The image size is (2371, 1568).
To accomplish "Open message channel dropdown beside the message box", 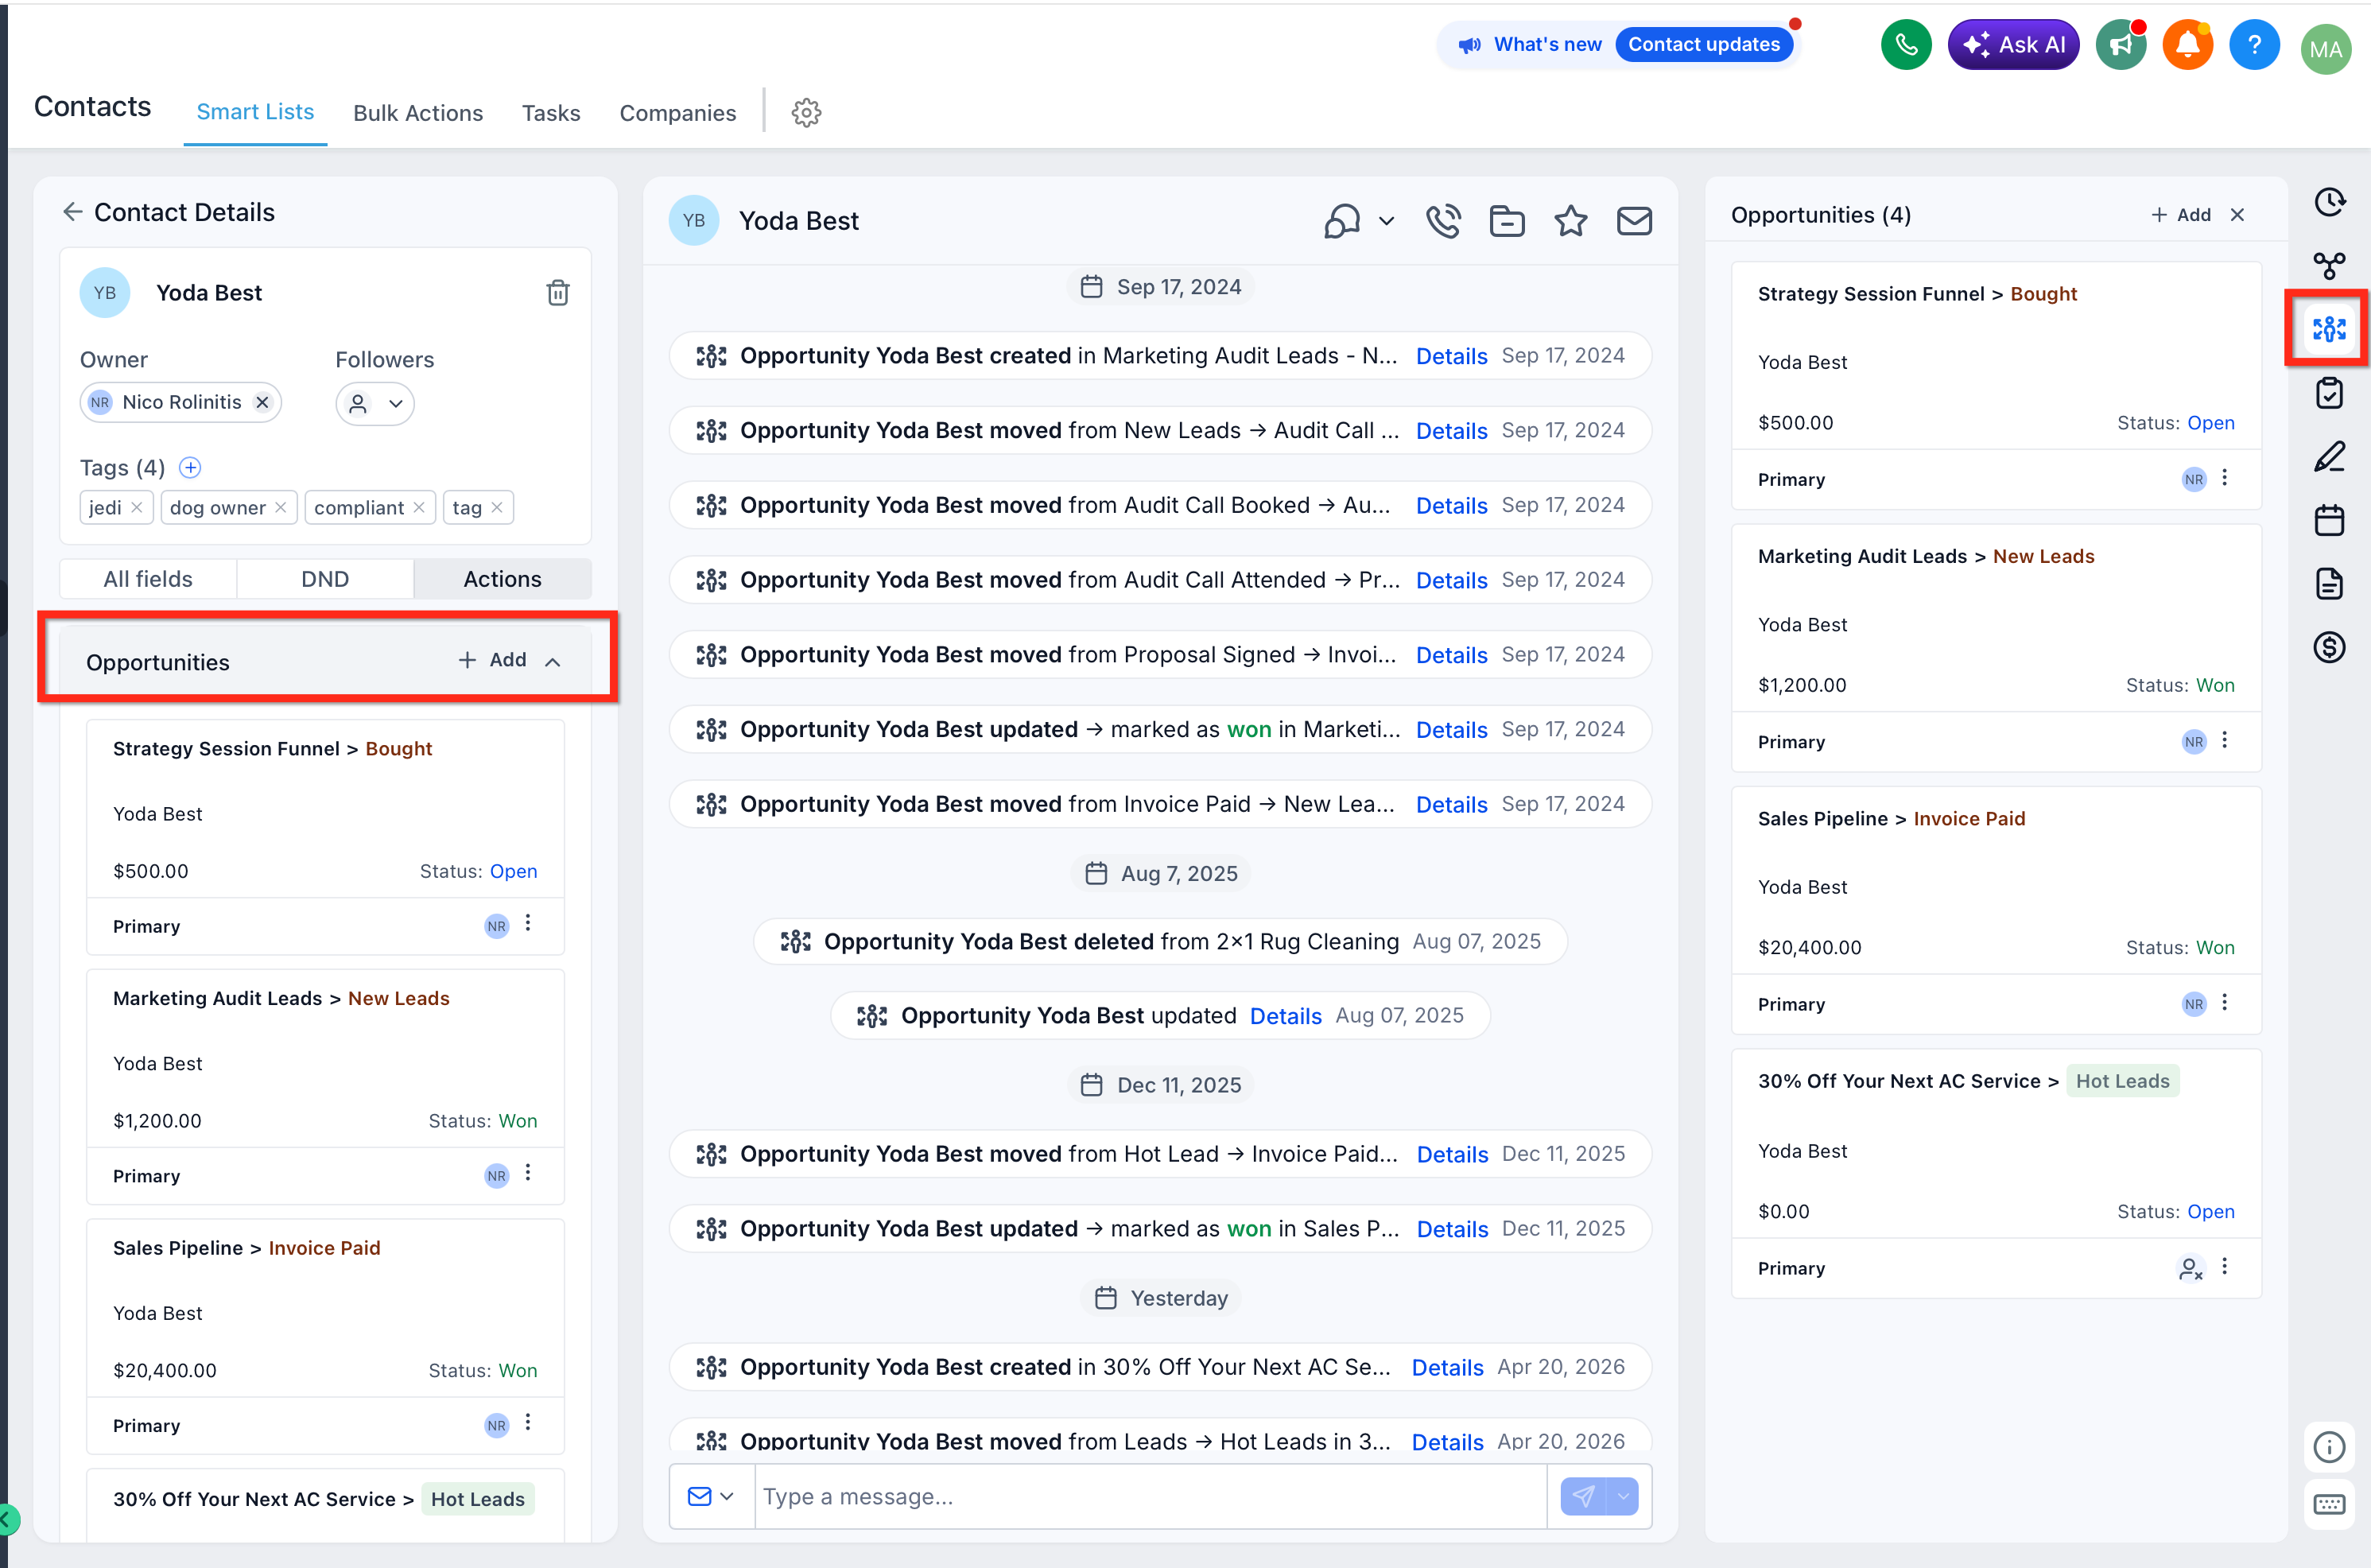I will (711, 1496).
